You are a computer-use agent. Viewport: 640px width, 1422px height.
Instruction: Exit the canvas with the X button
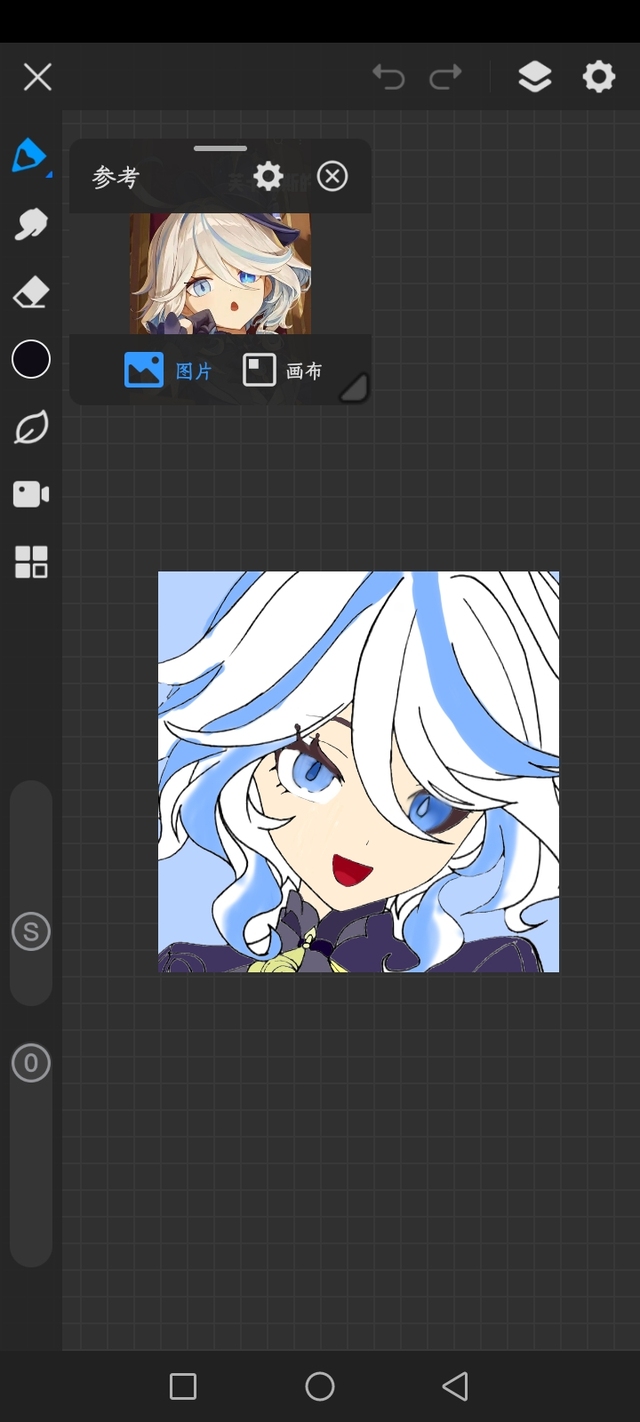37,77
